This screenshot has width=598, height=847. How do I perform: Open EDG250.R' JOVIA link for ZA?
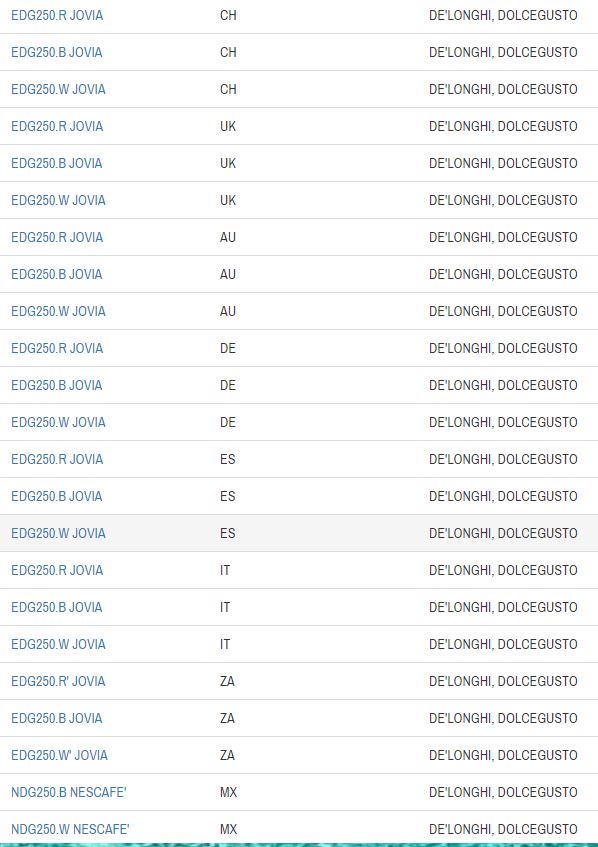tap(58, 681)
